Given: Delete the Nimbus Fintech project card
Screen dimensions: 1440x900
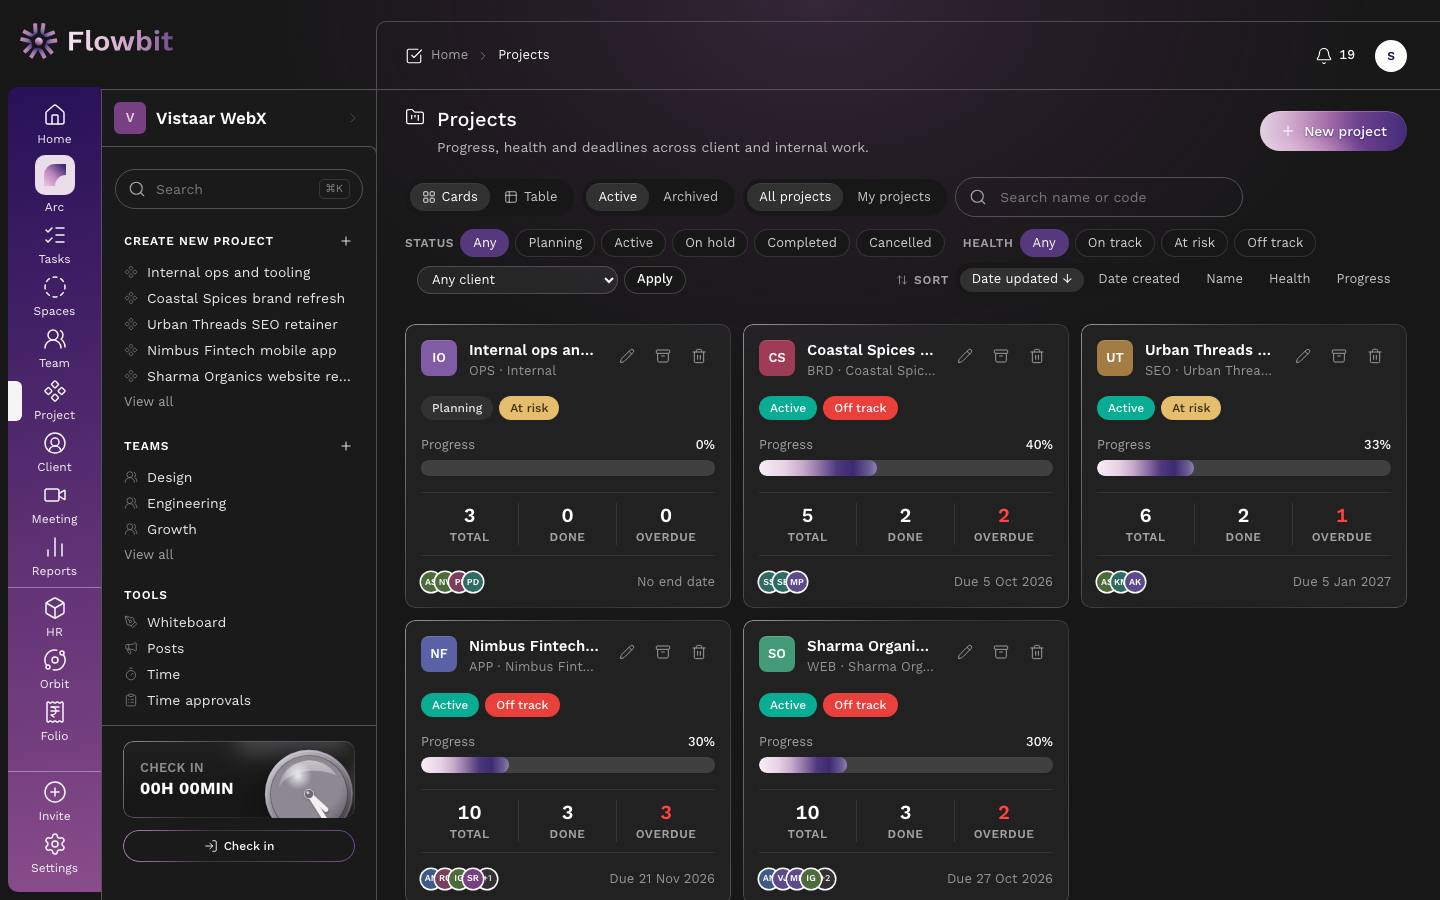Looking at the screenshot, I should tap(699, 652).
